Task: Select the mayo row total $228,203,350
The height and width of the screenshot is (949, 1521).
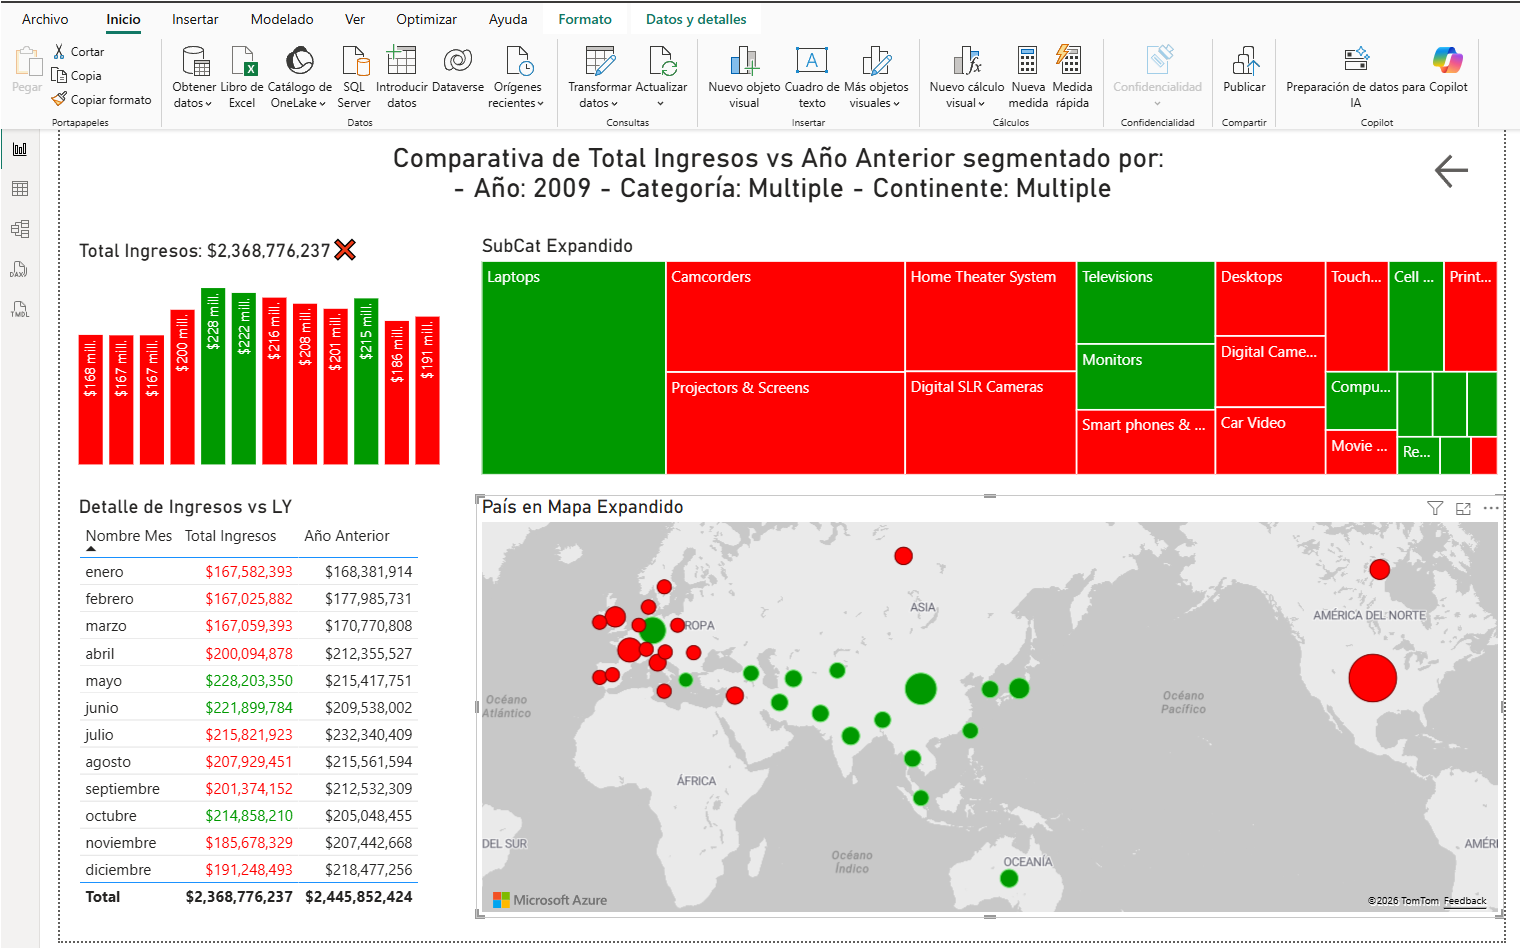Action: click(249, 681)
